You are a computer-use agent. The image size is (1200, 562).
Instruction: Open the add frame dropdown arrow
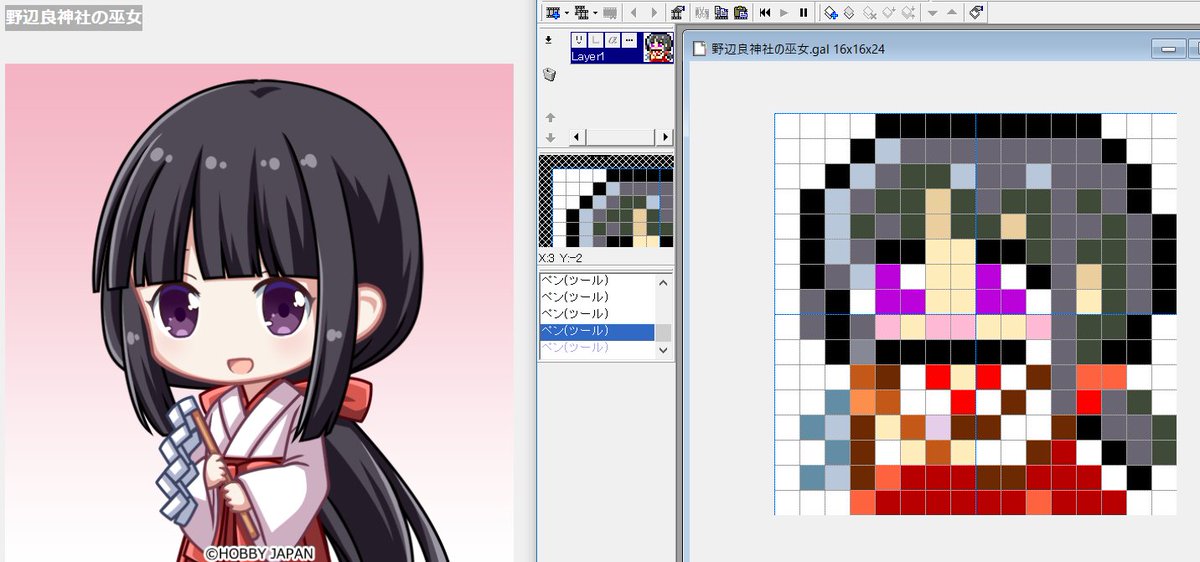click(567, 13)
